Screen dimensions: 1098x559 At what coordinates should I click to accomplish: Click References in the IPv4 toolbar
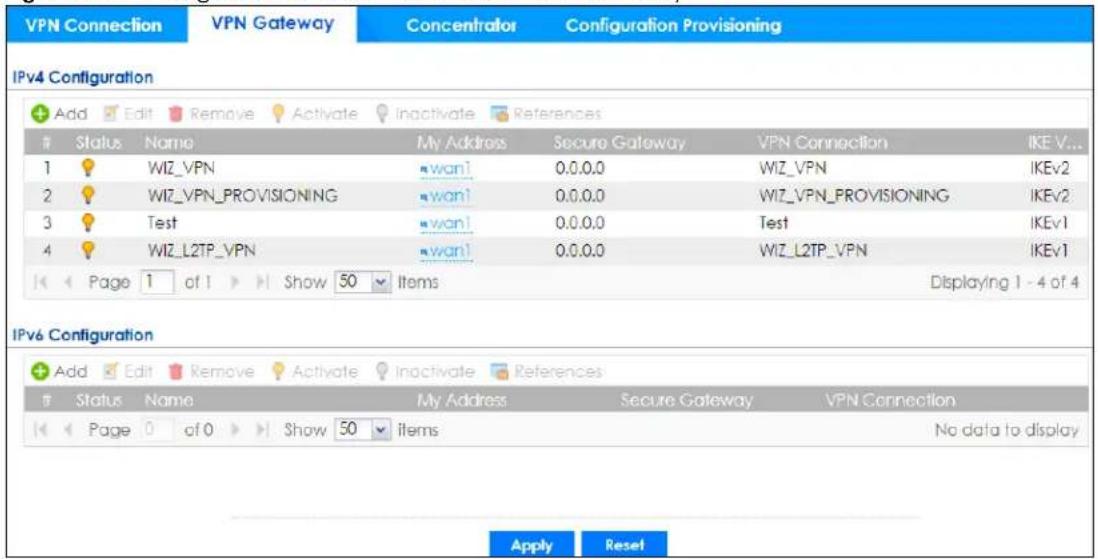tap(546, 113)
